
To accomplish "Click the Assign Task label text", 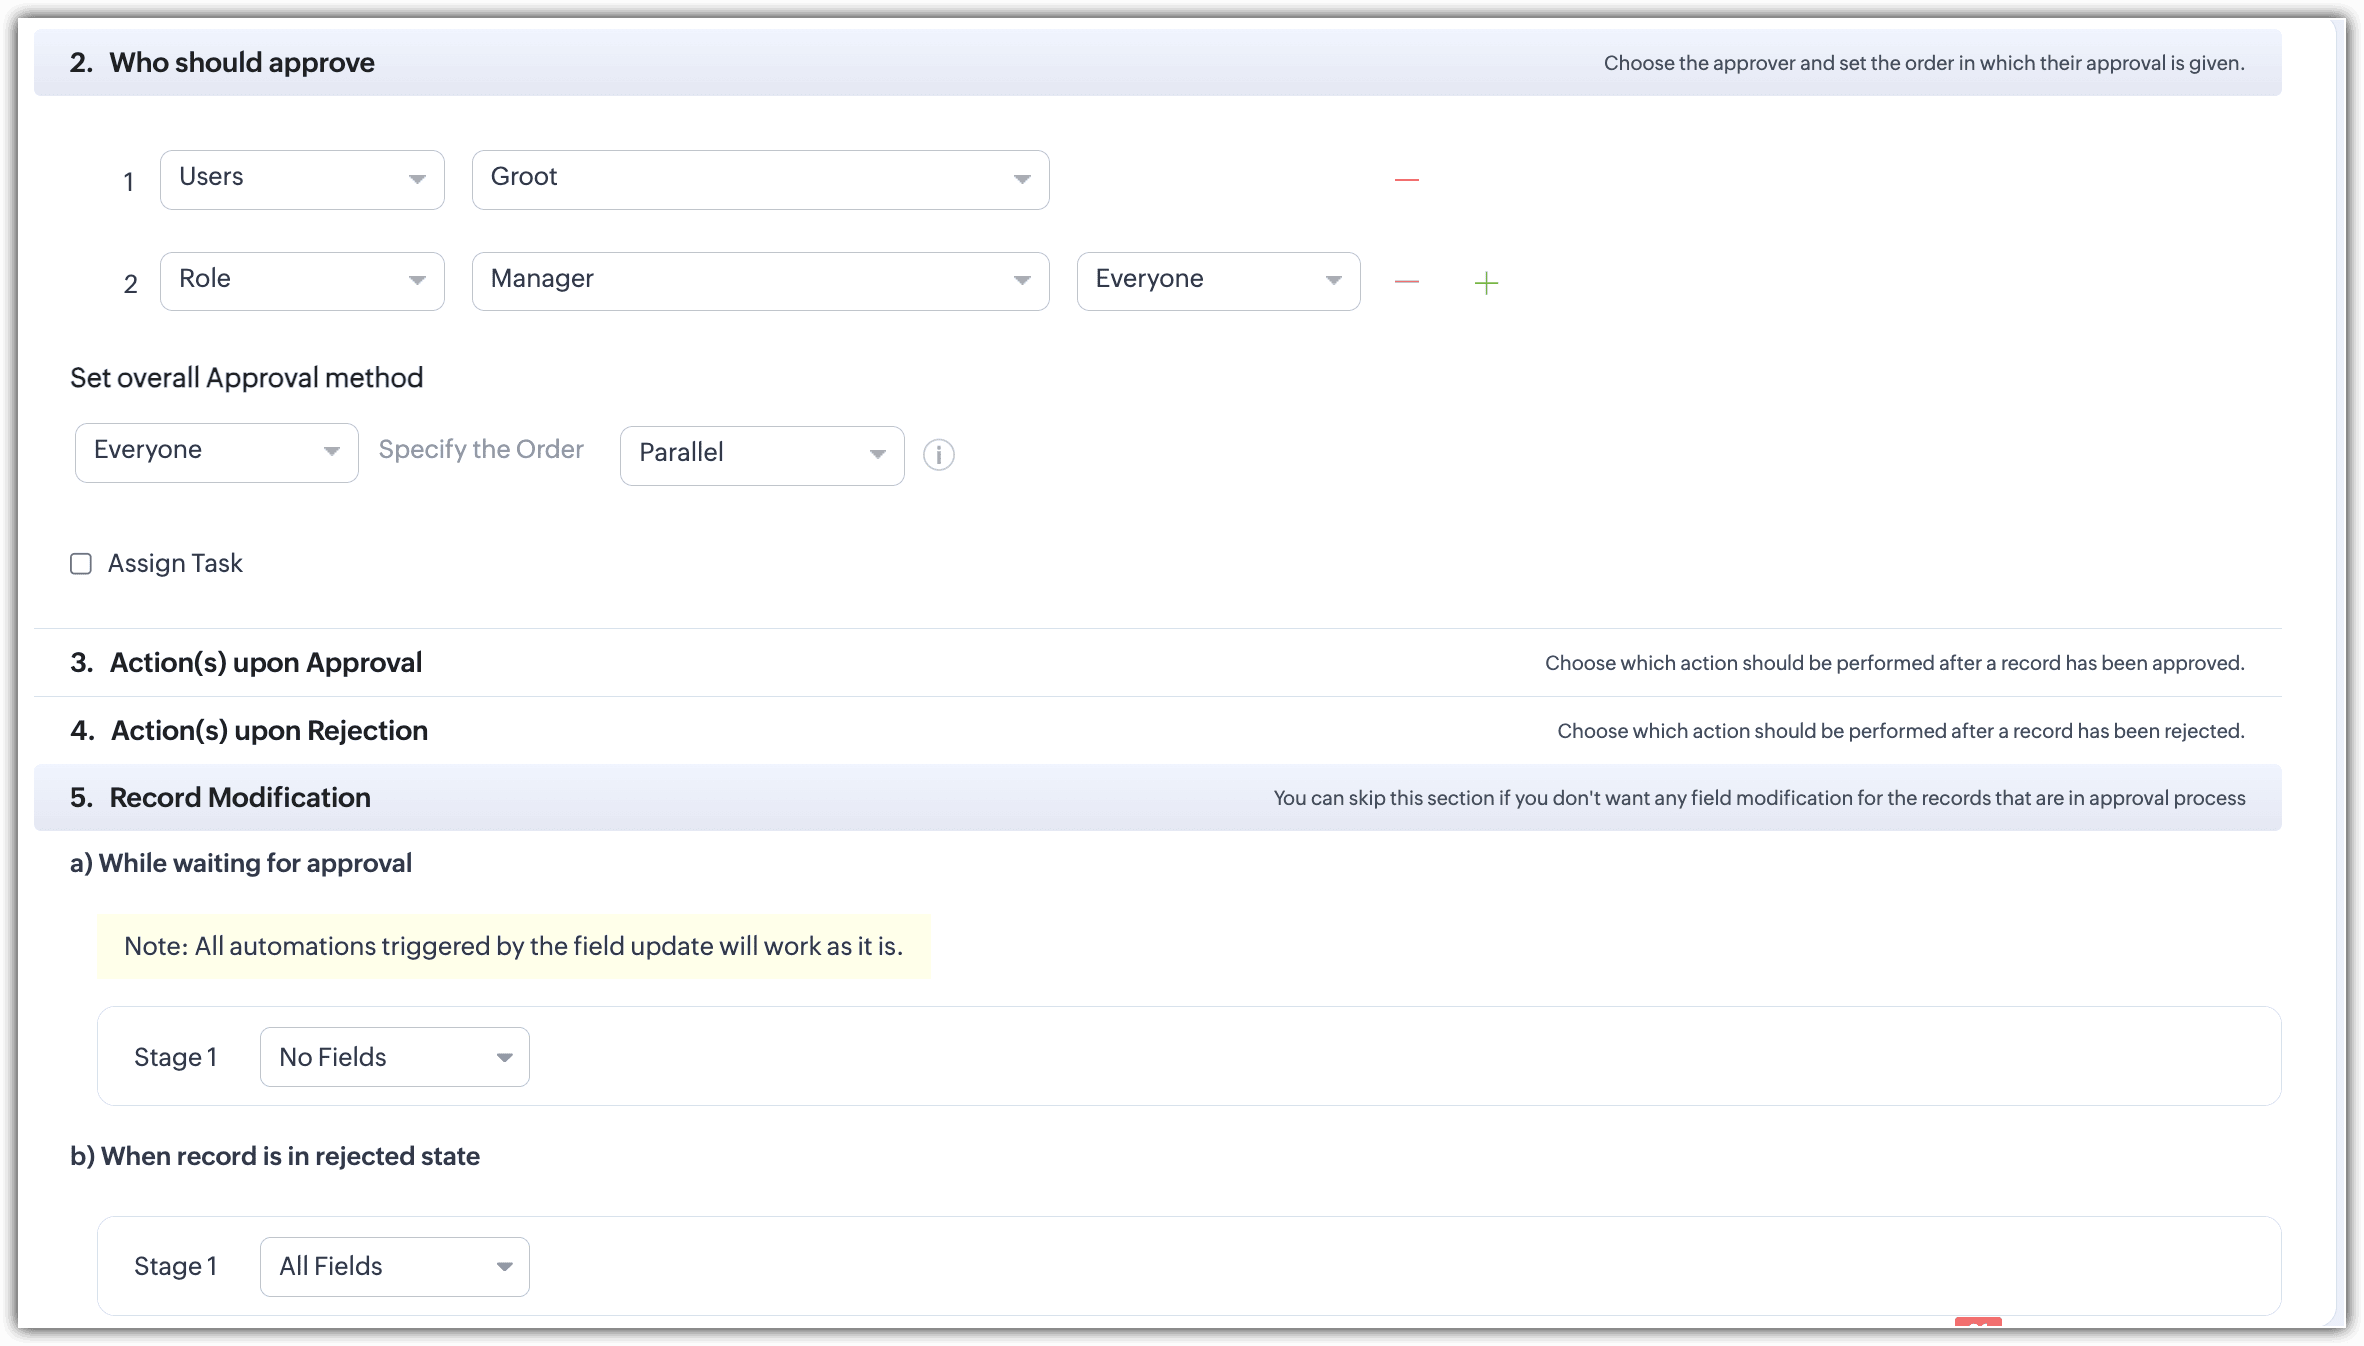I will click(x=175, y=564).
